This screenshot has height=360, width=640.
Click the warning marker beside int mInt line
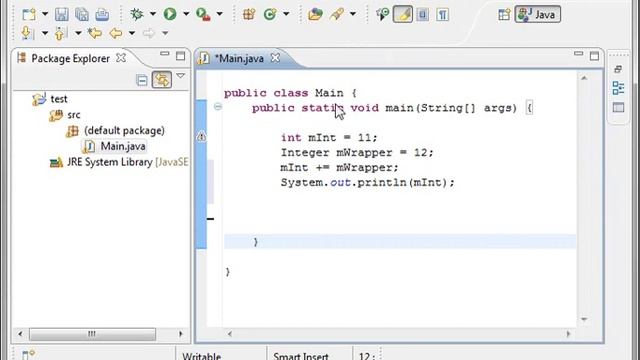click(201, 136)
